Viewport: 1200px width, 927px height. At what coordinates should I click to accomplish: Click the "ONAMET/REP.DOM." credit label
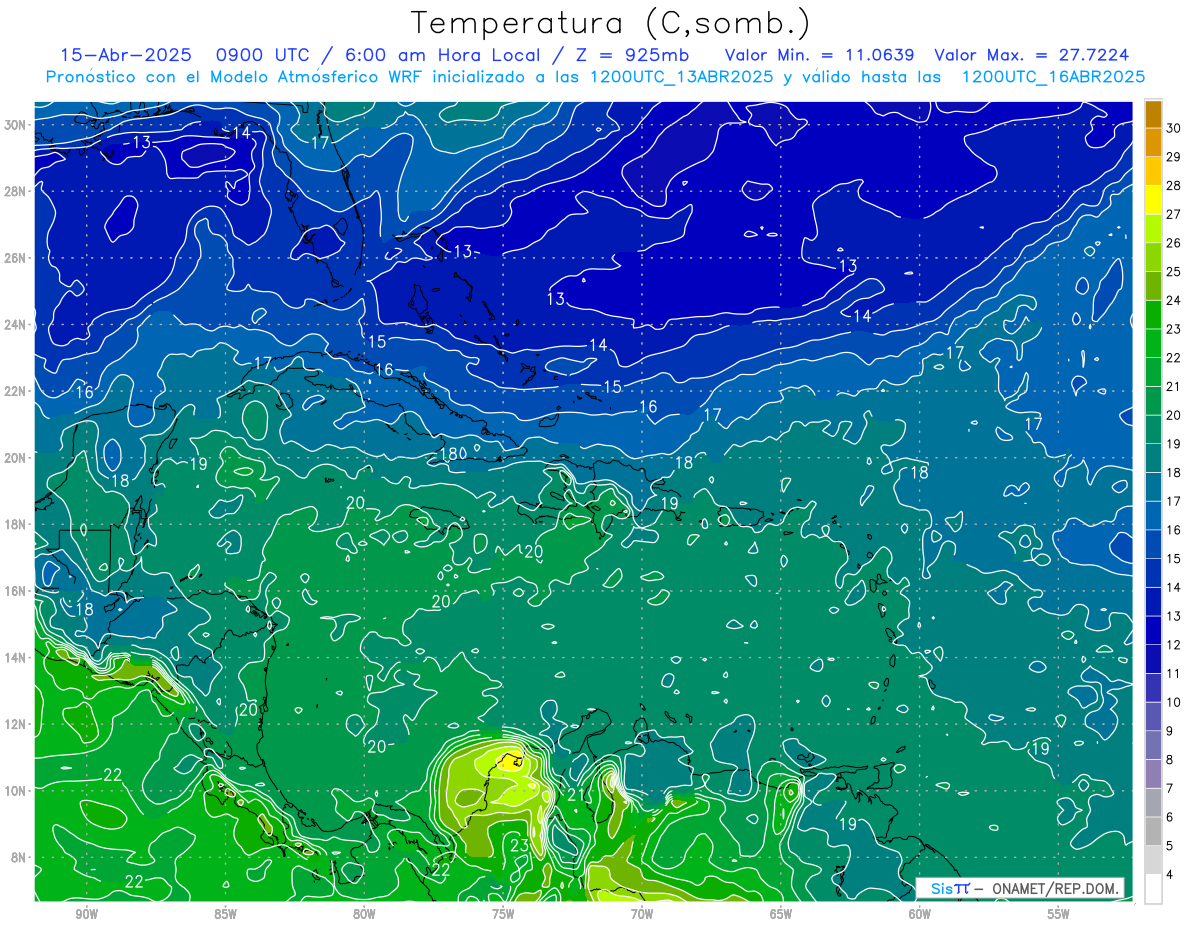(x=1055, y=888)
